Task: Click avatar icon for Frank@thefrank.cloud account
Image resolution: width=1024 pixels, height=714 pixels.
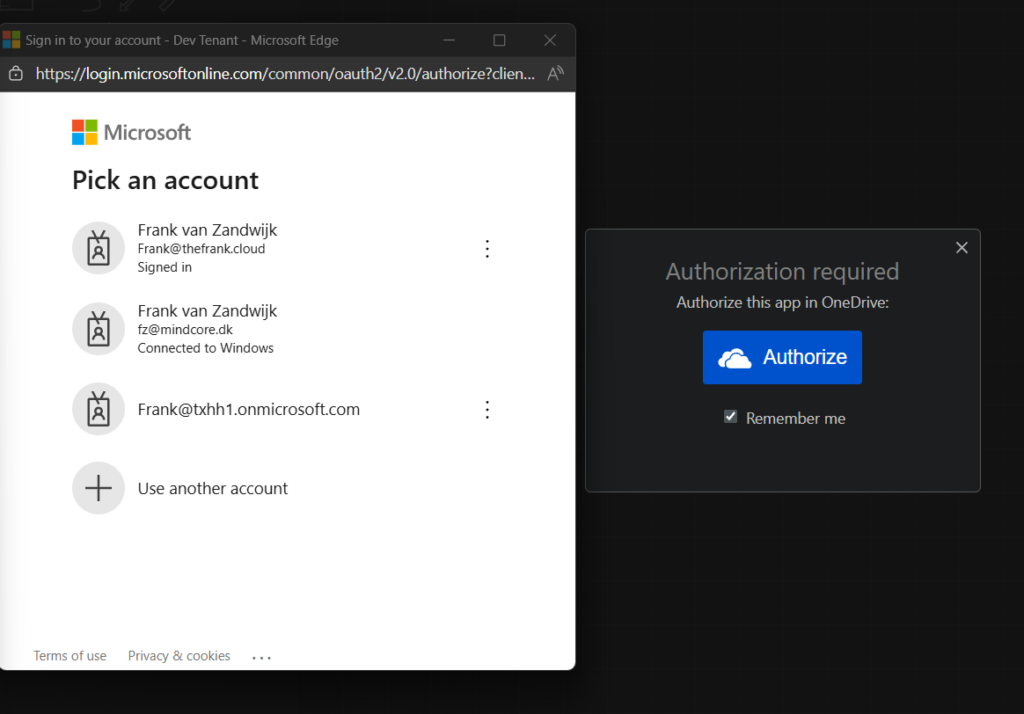Action: pos(98,248)
